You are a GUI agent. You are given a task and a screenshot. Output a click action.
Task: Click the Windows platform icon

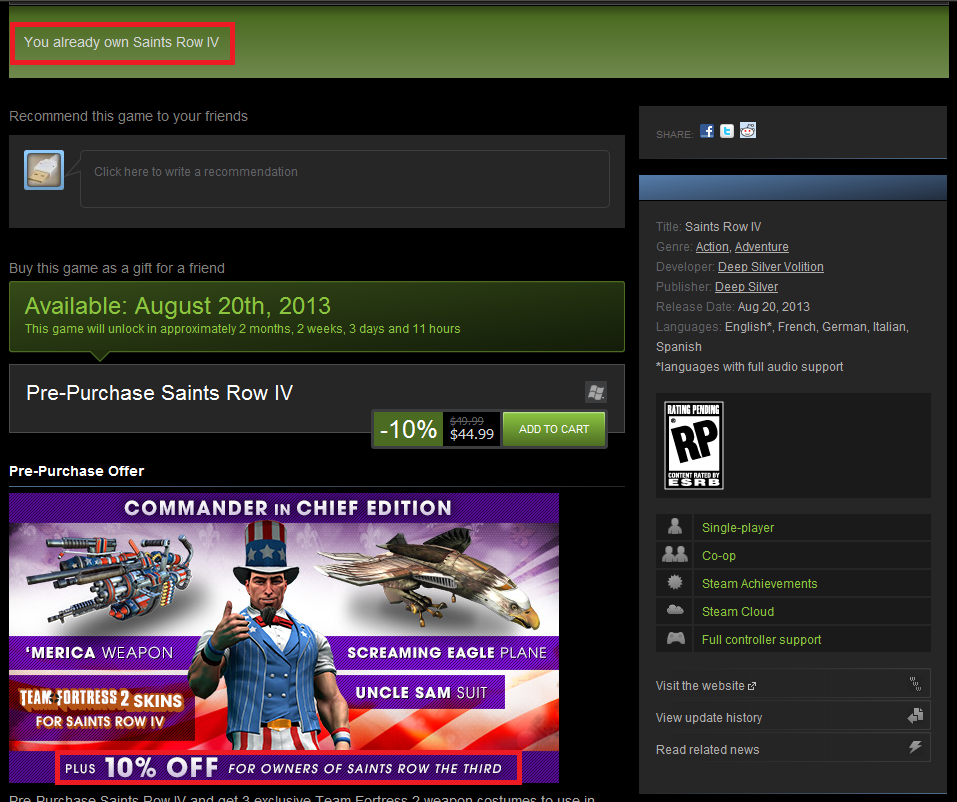click(596, 392)
